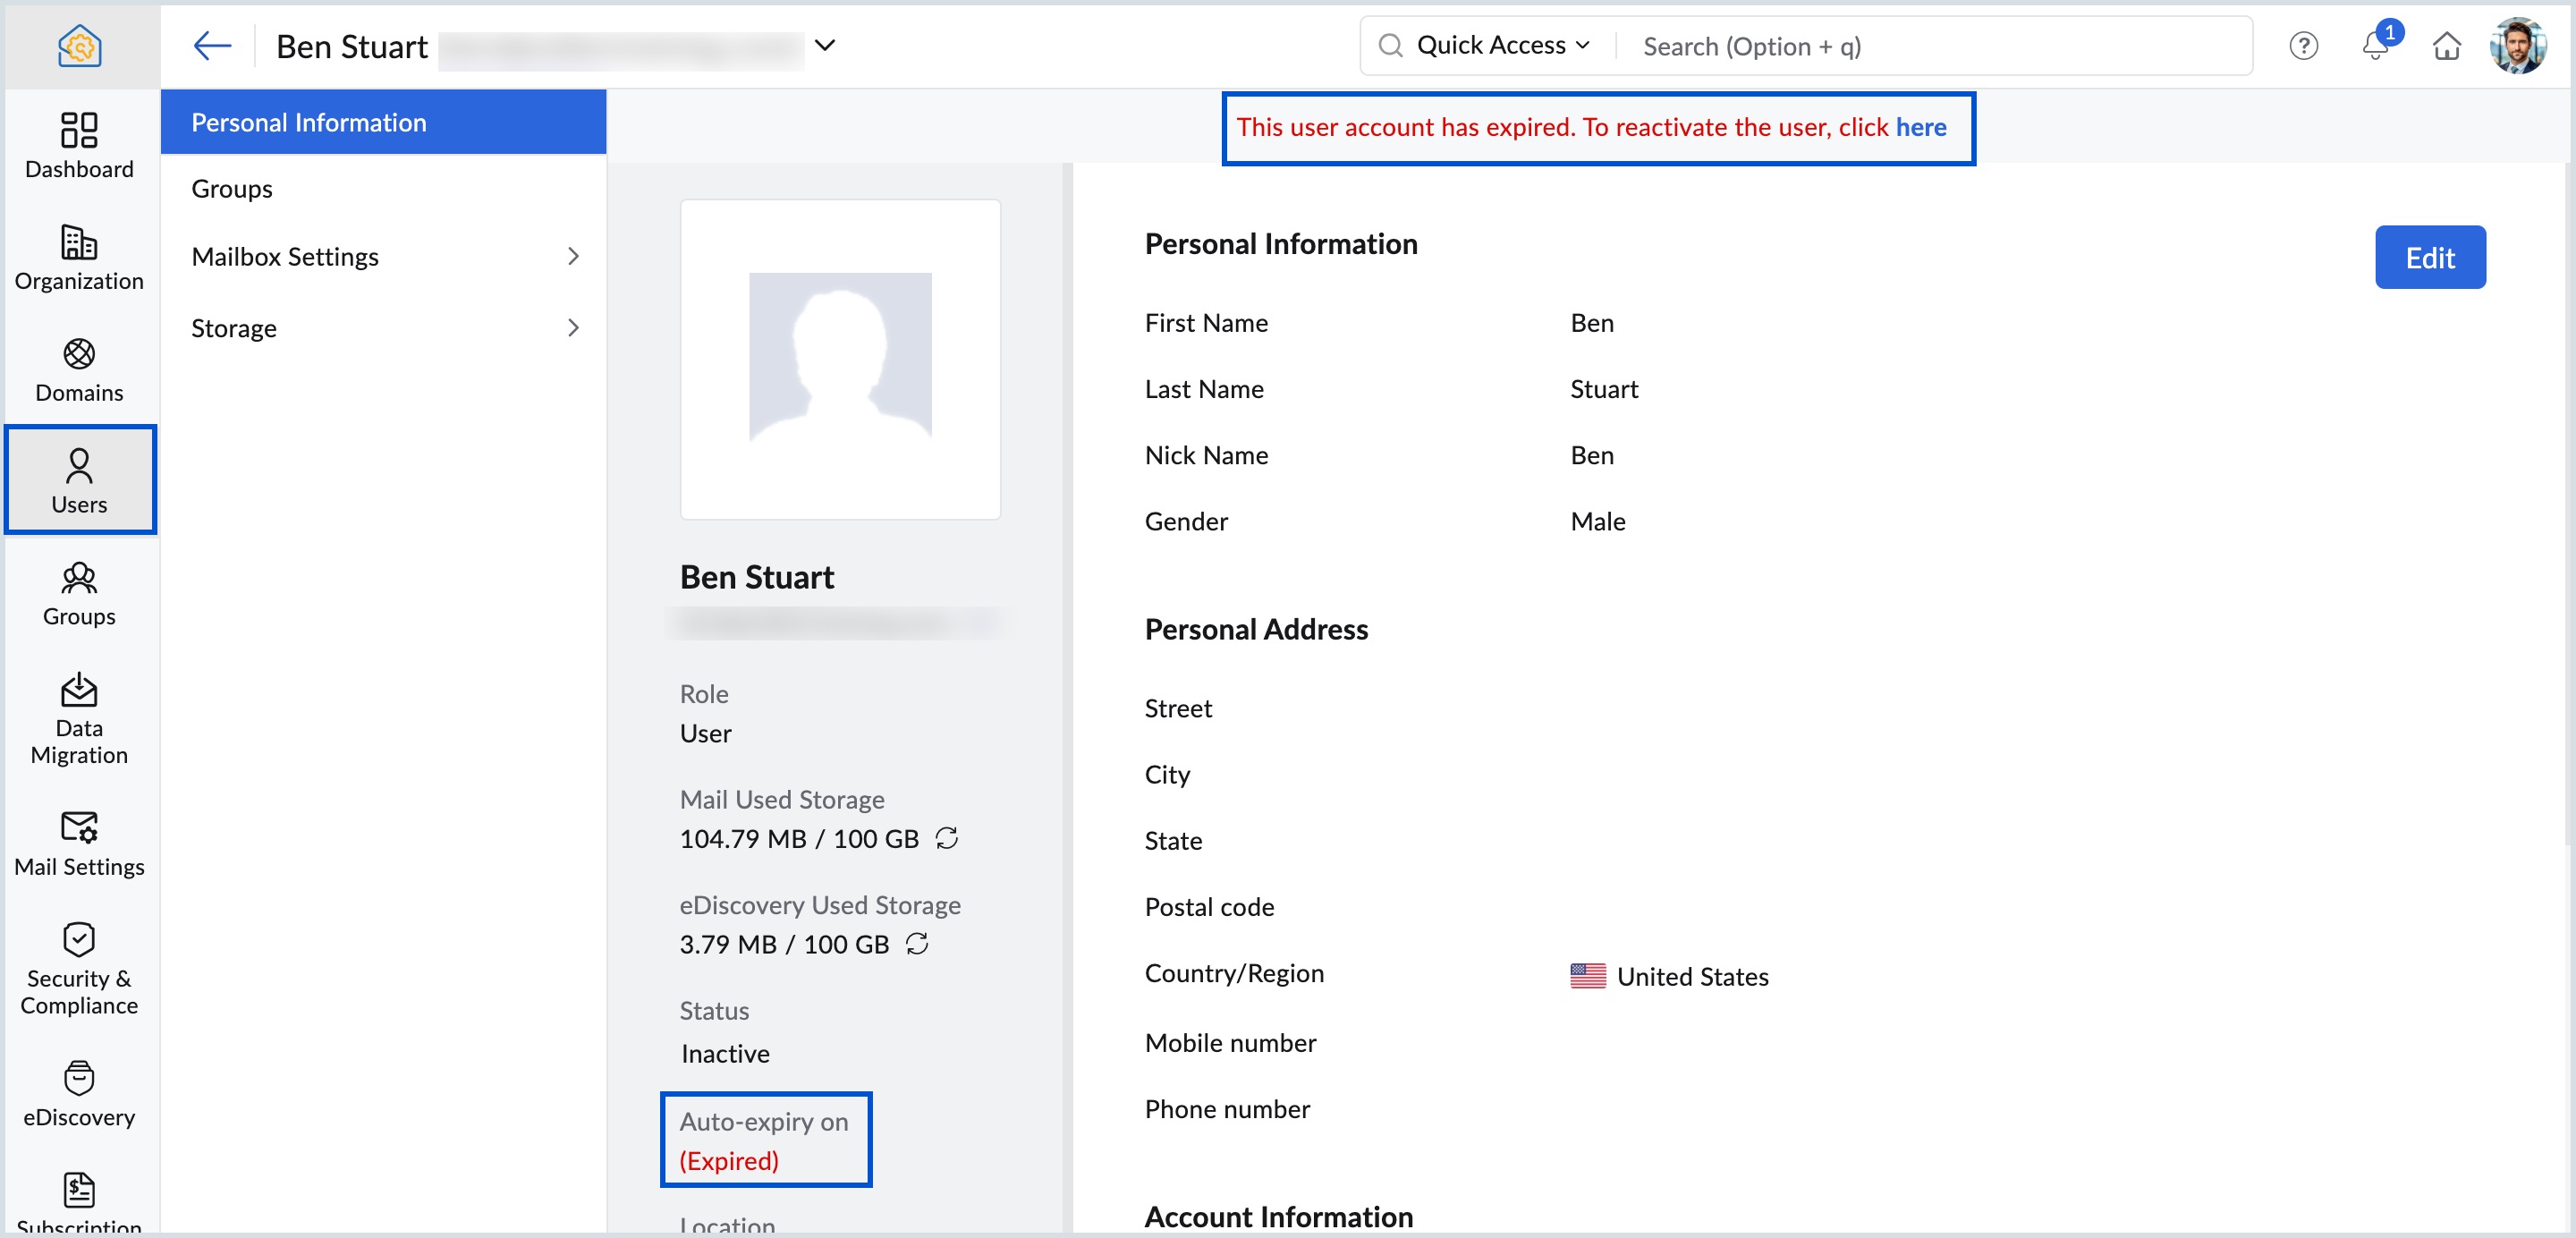Open Data Migration from the sidebar
Image resolution: width=2576 pixels, height=1238 pixels.
pyautogui.click(x=79, y=718)
